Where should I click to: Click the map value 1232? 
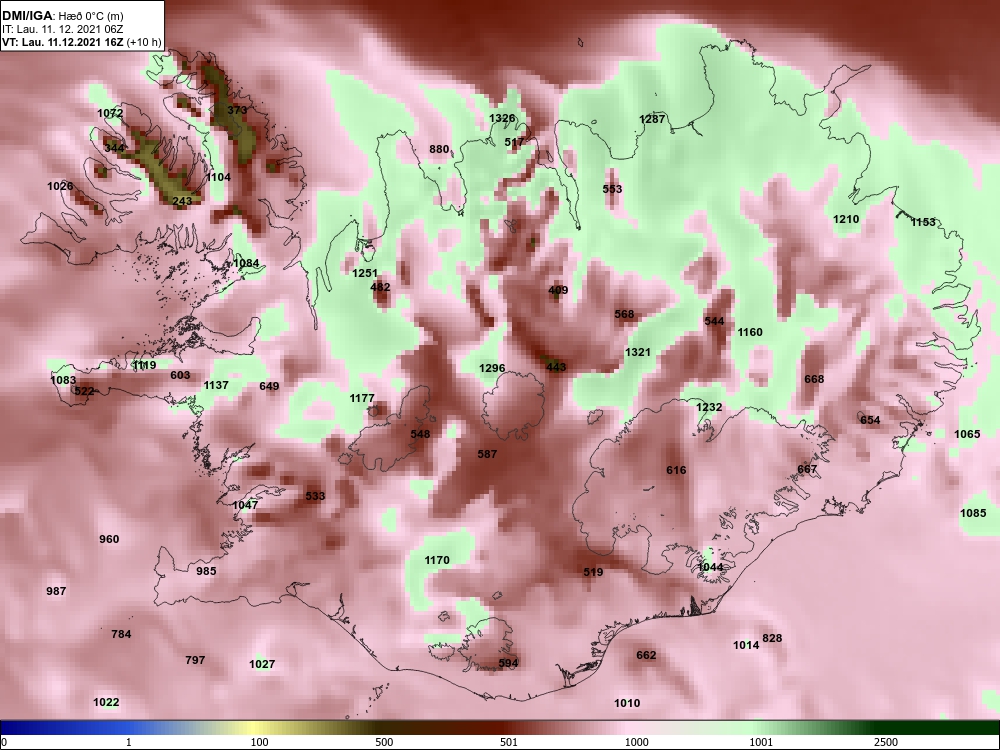pyautogui.click(x=709, y=407)
